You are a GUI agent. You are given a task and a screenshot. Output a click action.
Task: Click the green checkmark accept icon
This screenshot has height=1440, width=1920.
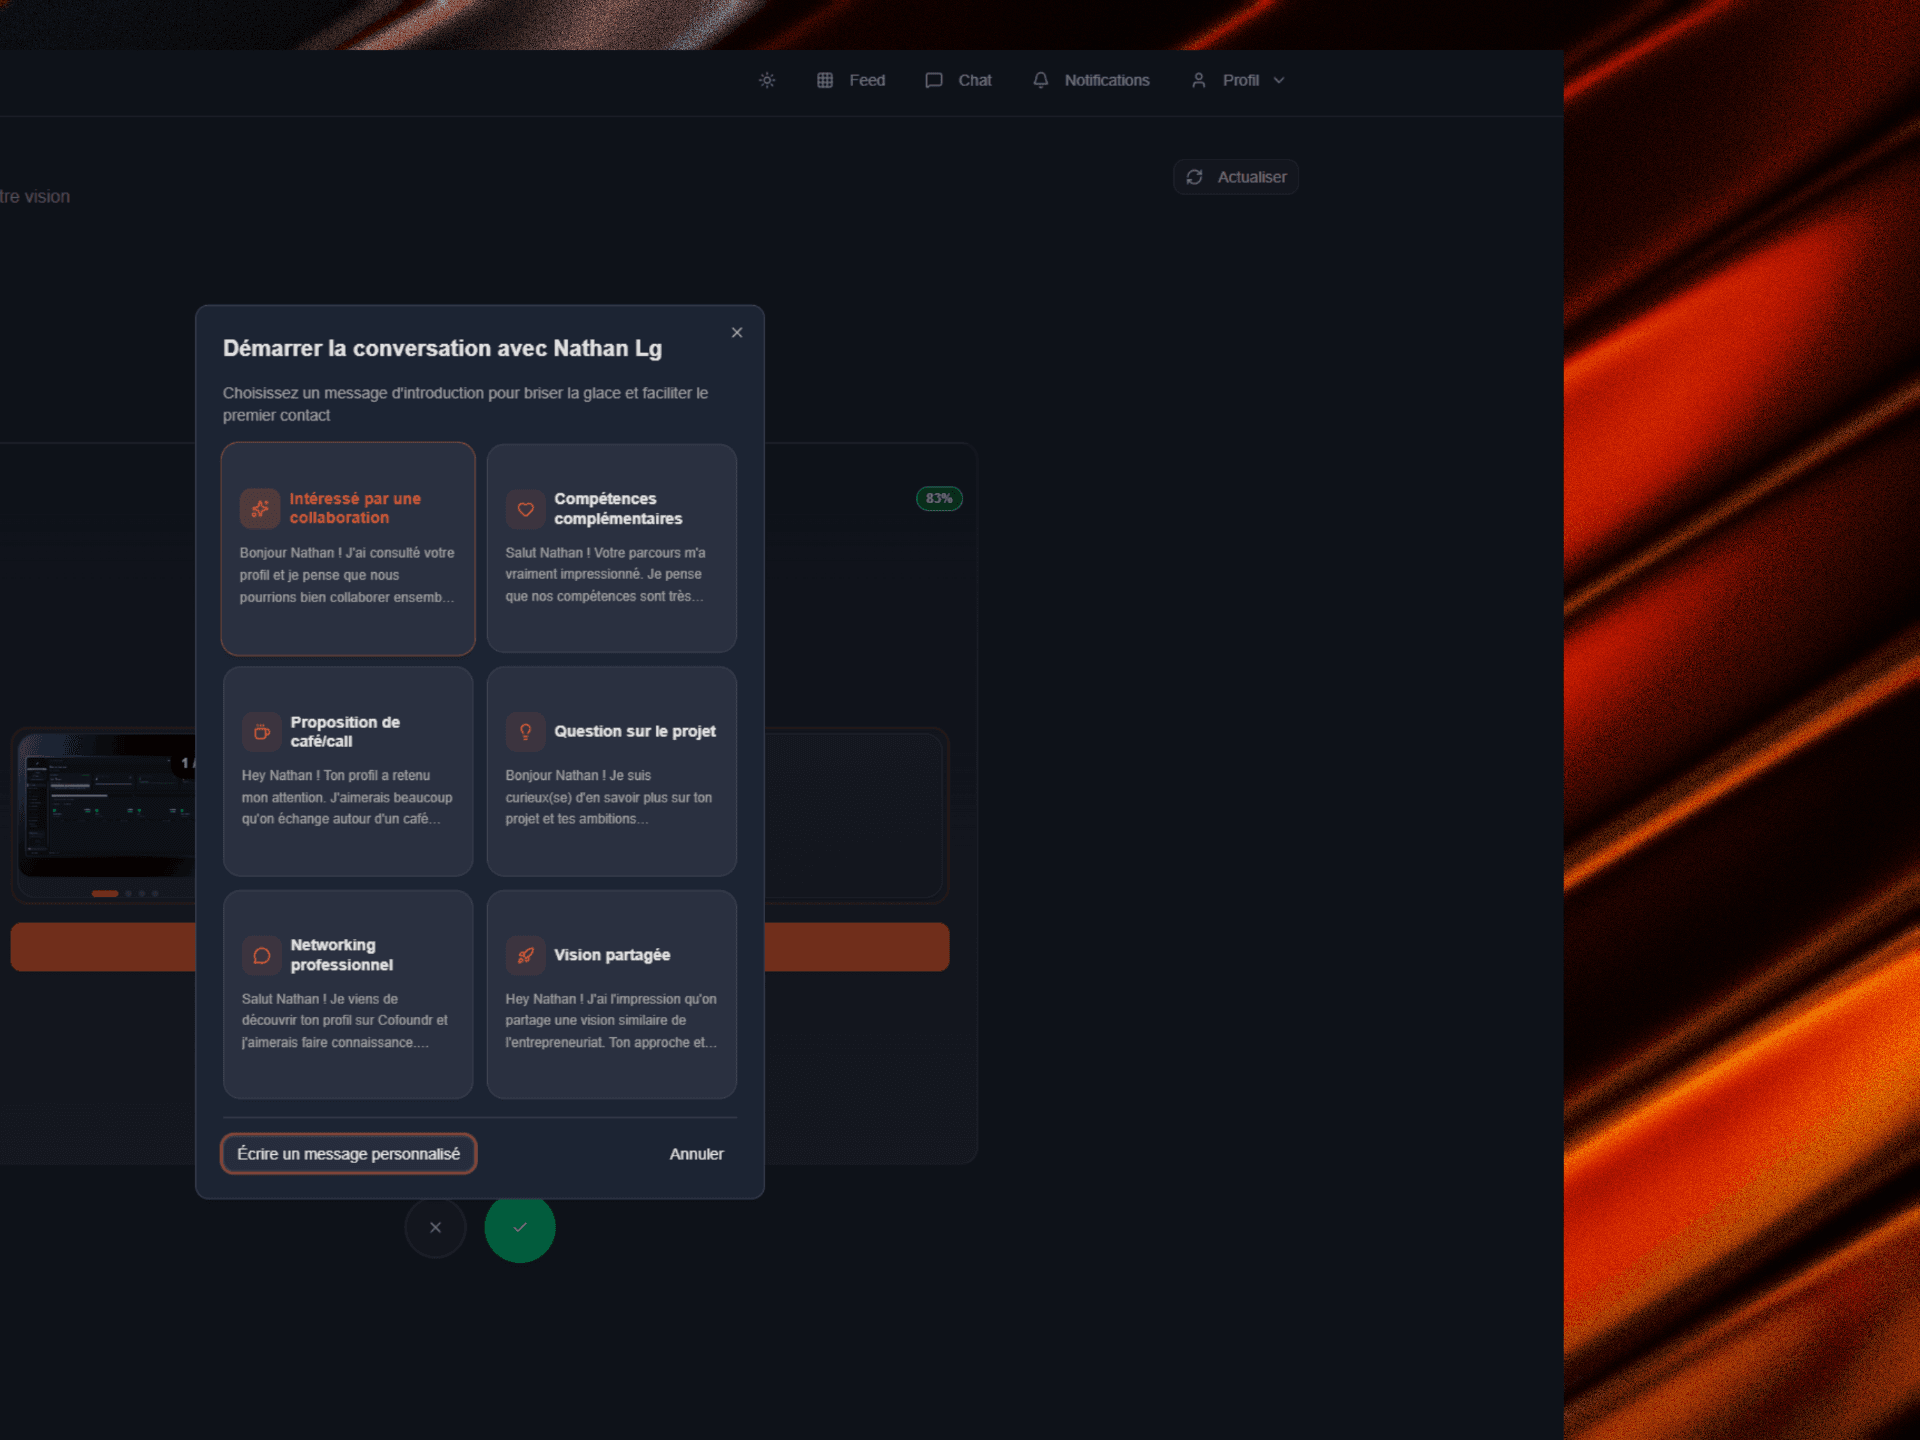pyautogui.click(x=519, y=1227)
